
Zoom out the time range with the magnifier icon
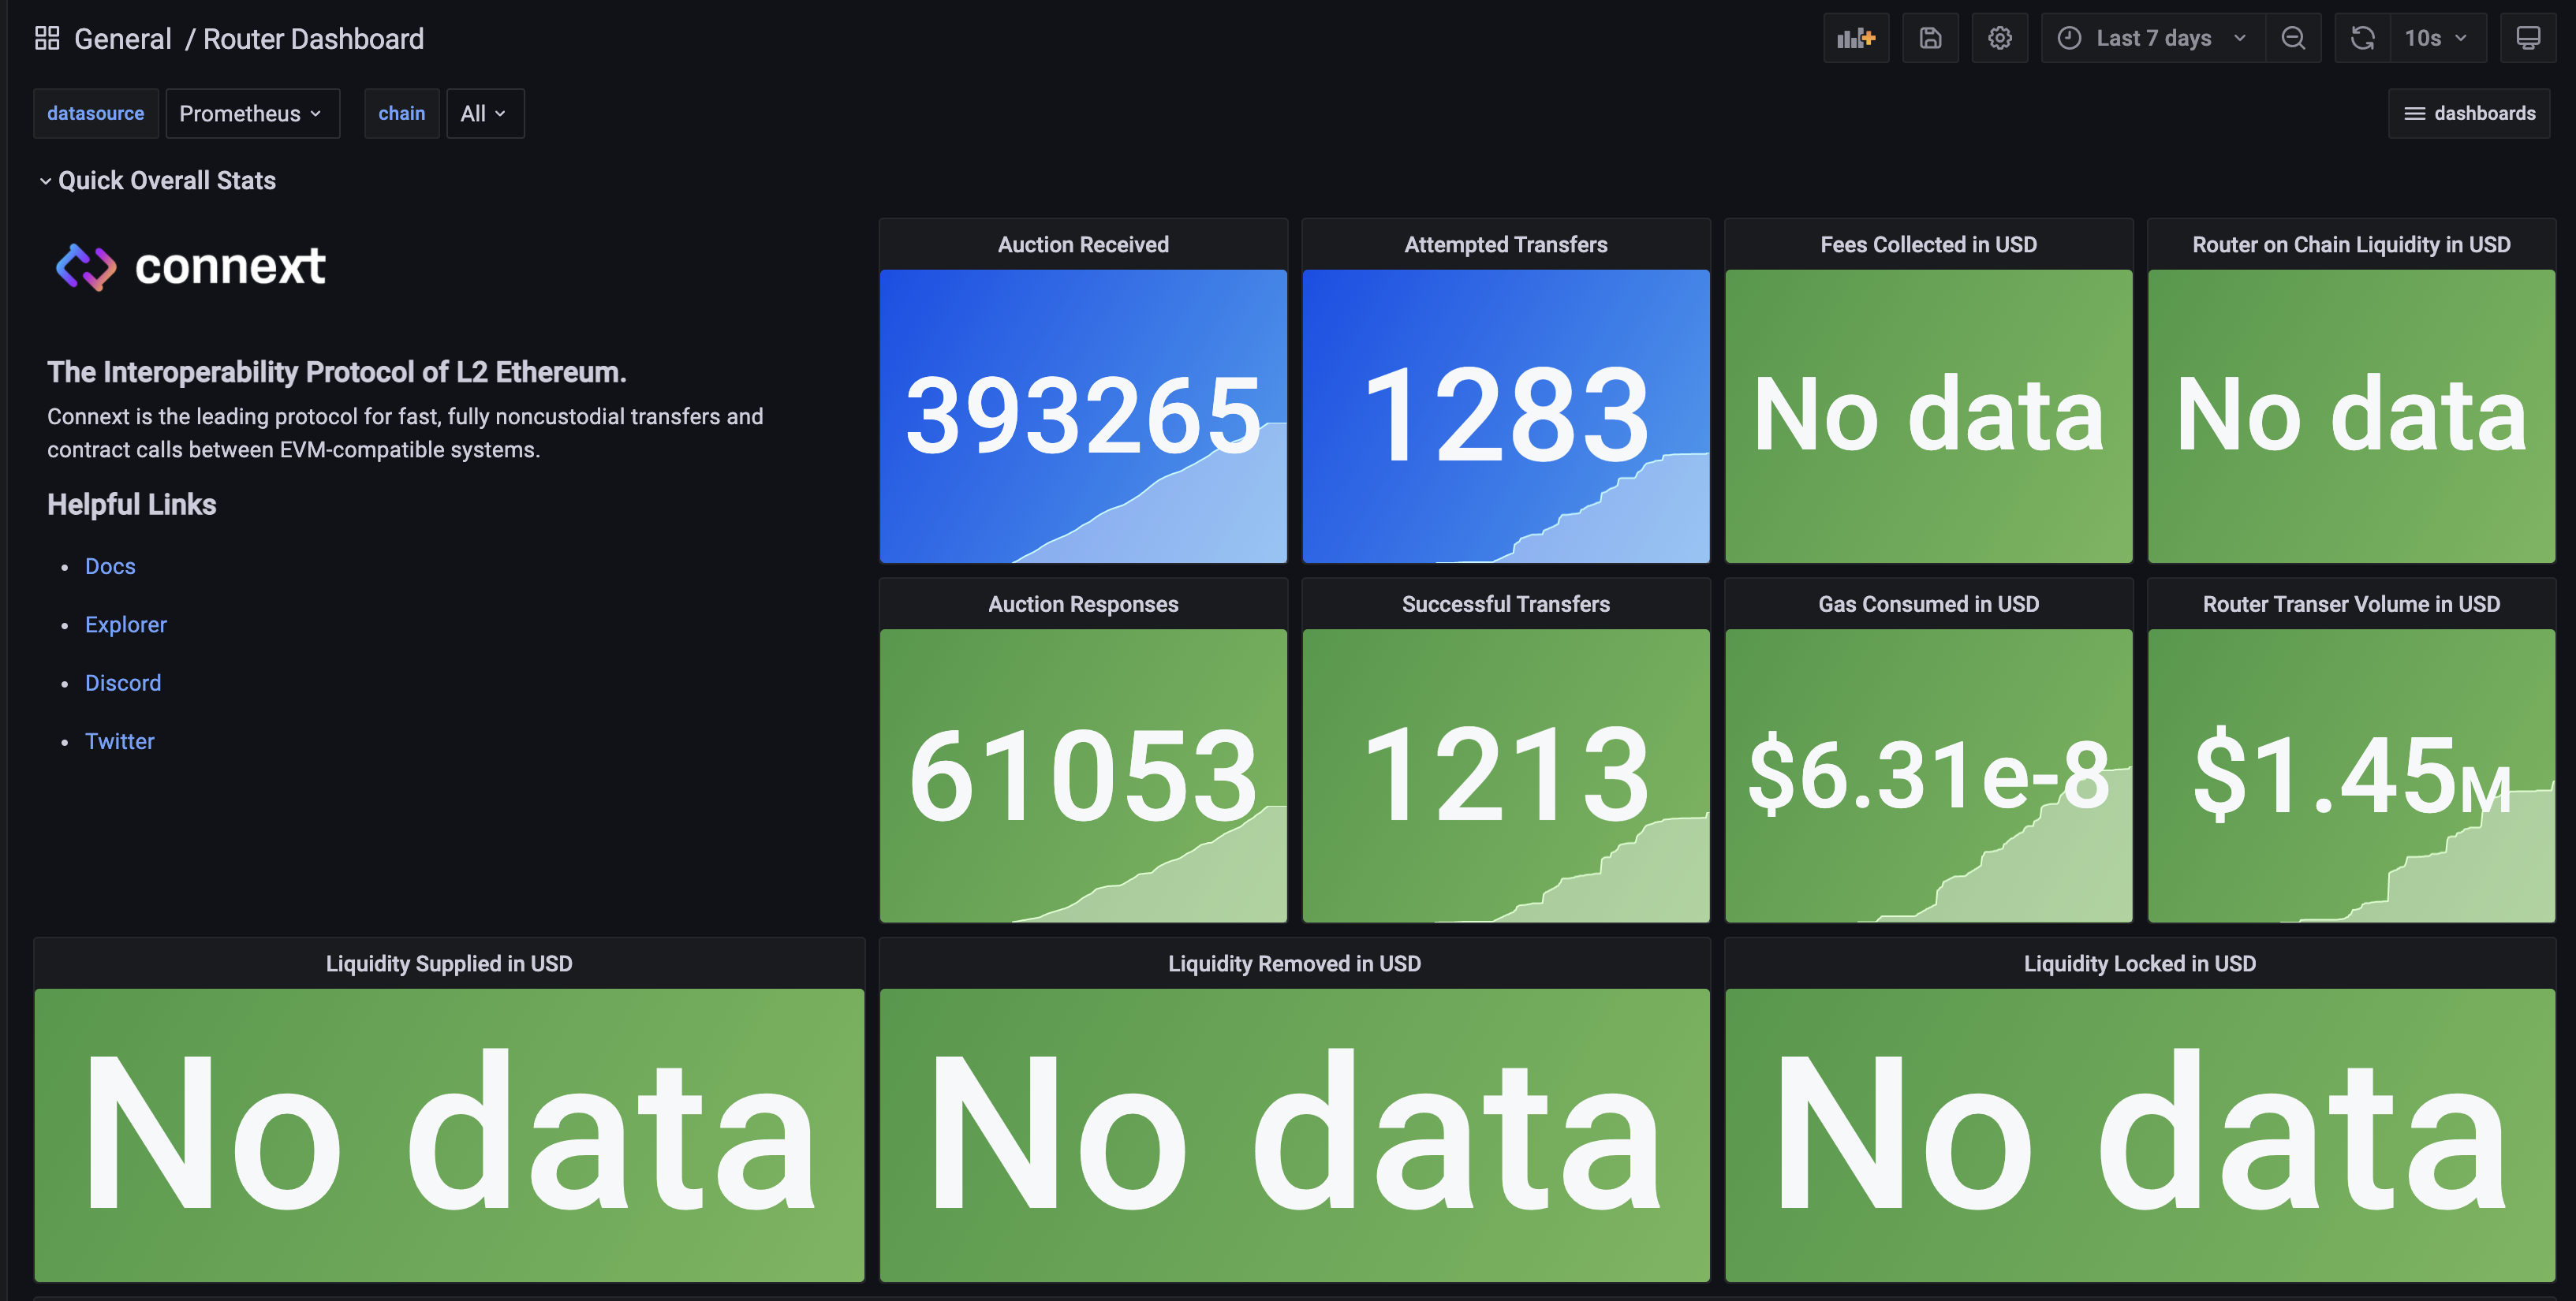pyautogui.click(x=2293, y=37)
